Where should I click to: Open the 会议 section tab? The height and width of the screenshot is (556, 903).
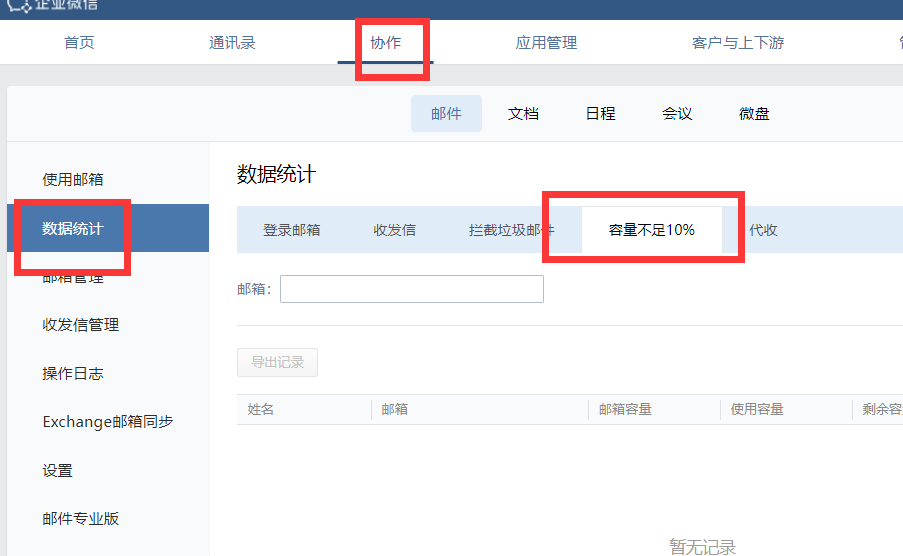click(677, 114)
